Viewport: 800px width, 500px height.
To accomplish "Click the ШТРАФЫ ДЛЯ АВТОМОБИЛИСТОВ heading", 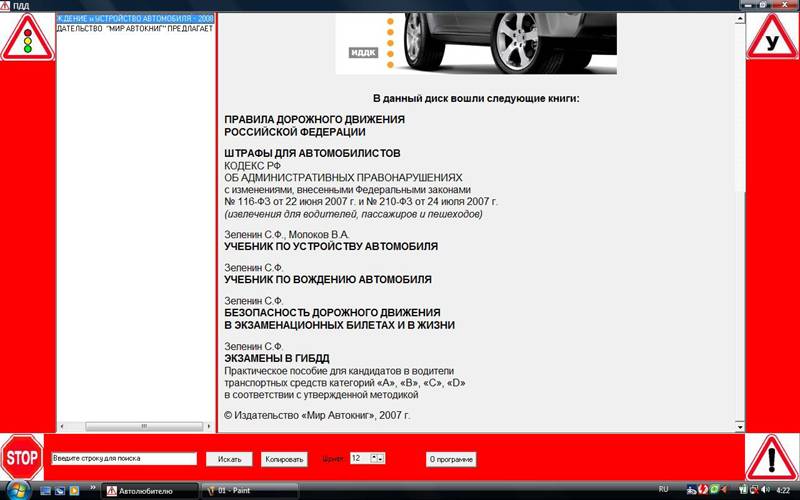I will pos(312,153).
